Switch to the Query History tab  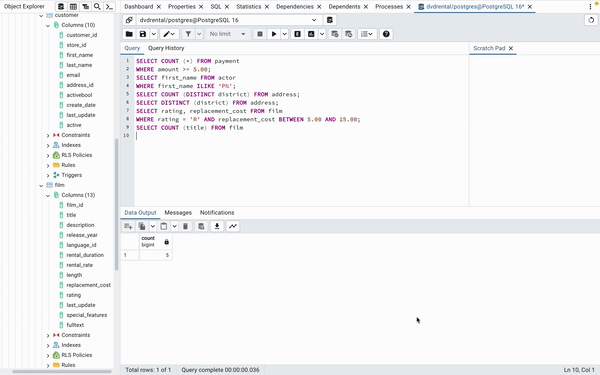point(166,48)
